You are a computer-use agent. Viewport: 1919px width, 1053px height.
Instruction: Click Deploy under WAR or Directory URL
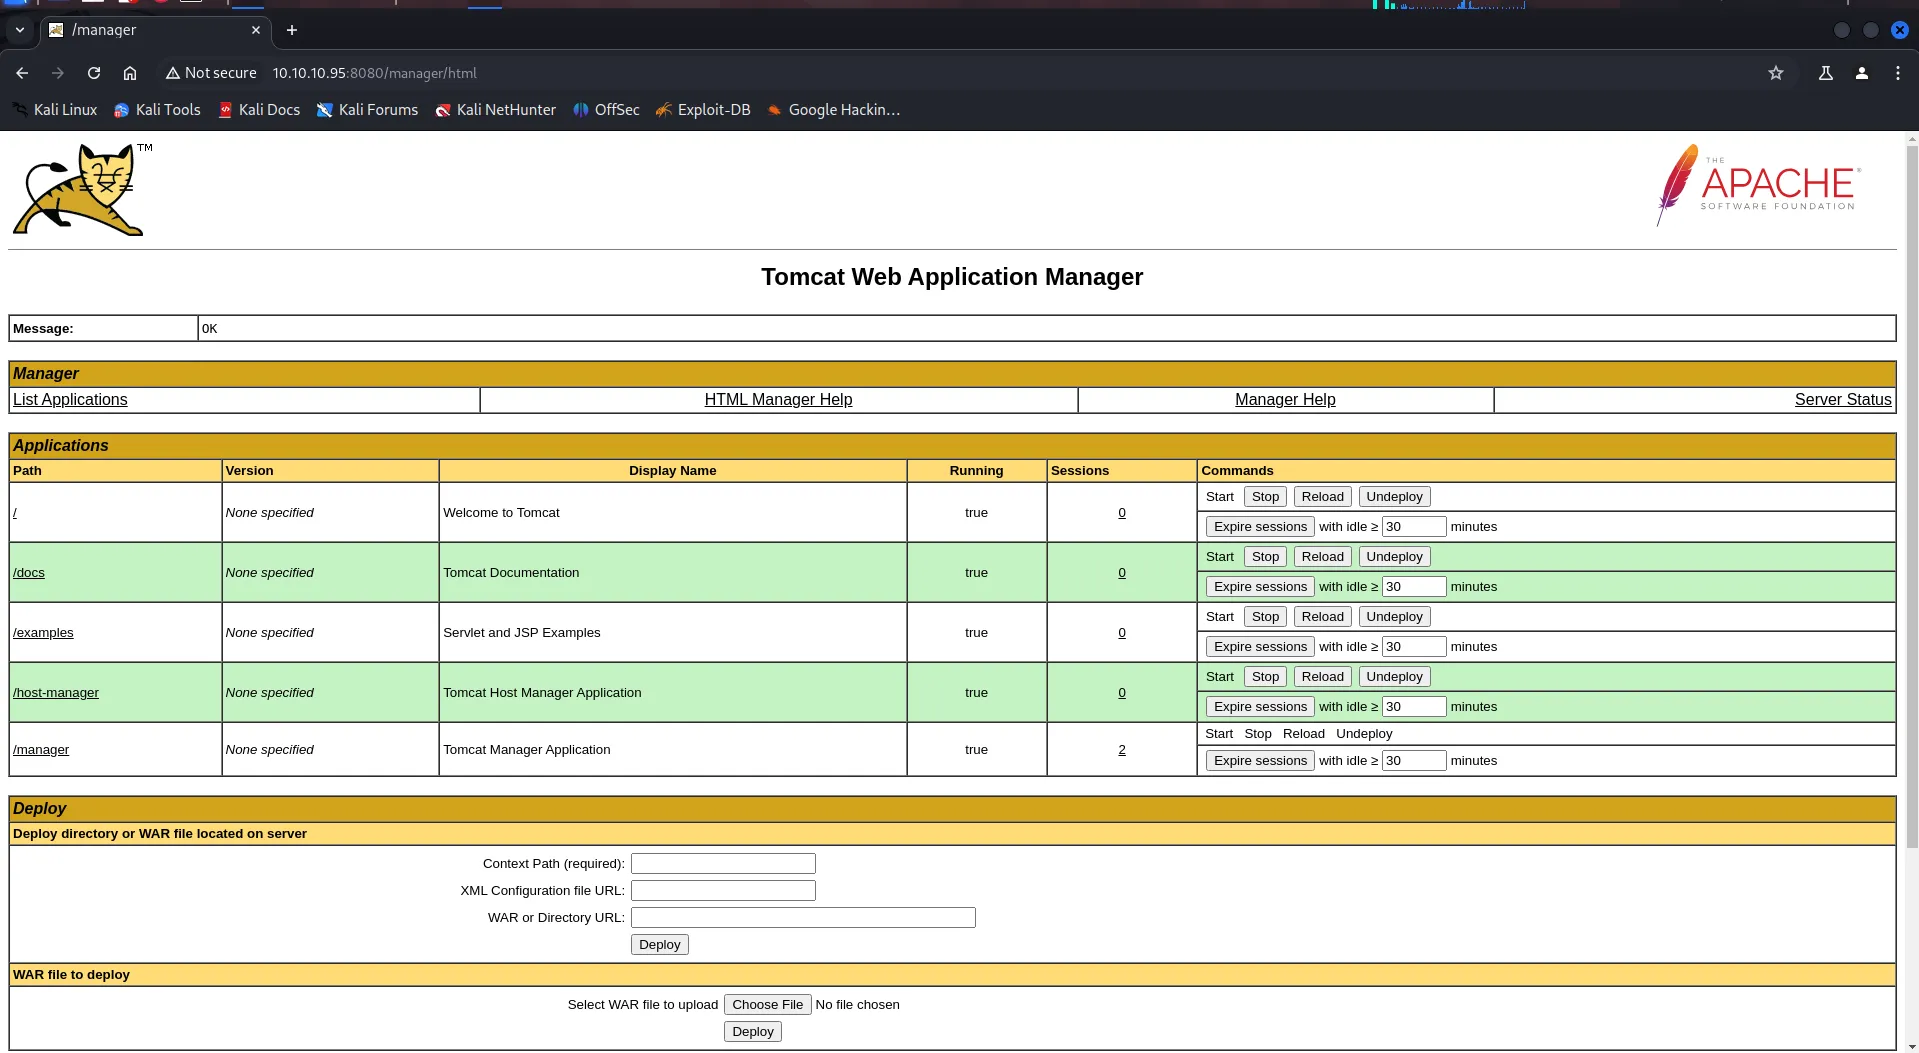click(659, 945)
